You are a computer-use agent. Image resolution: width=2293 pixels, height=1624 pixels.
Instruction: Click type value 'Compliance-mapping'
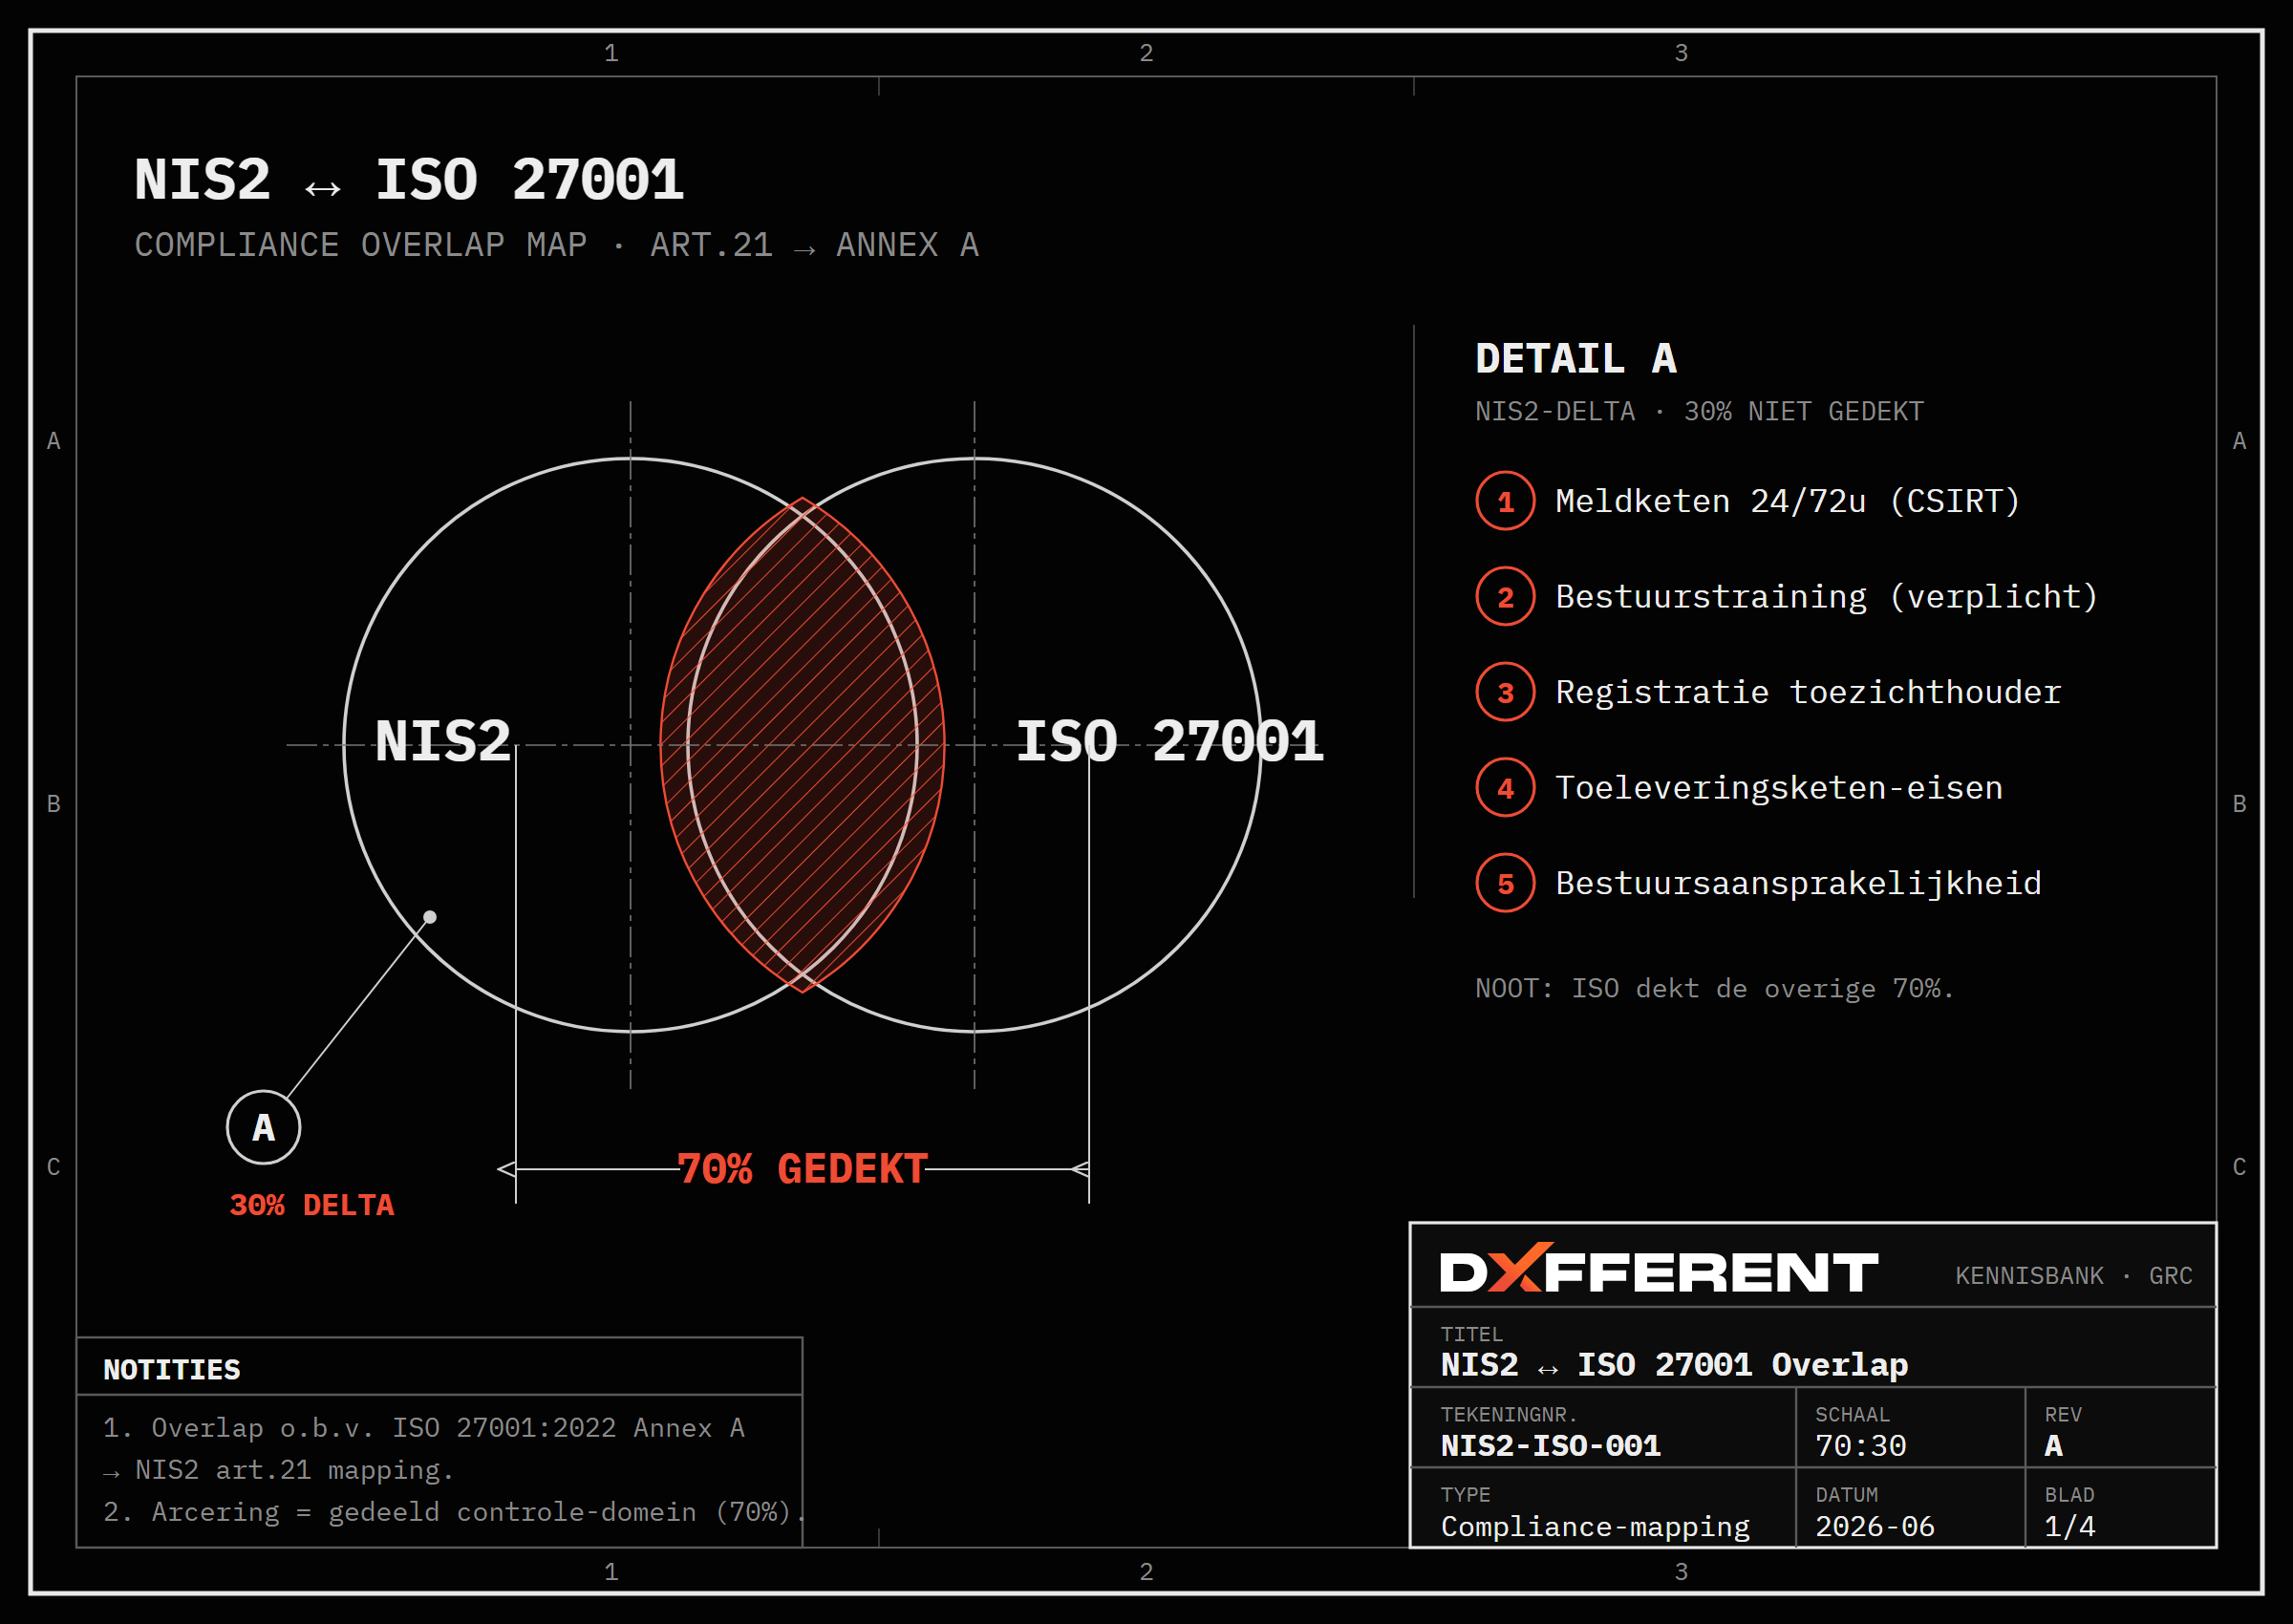coord(1595,1527)
